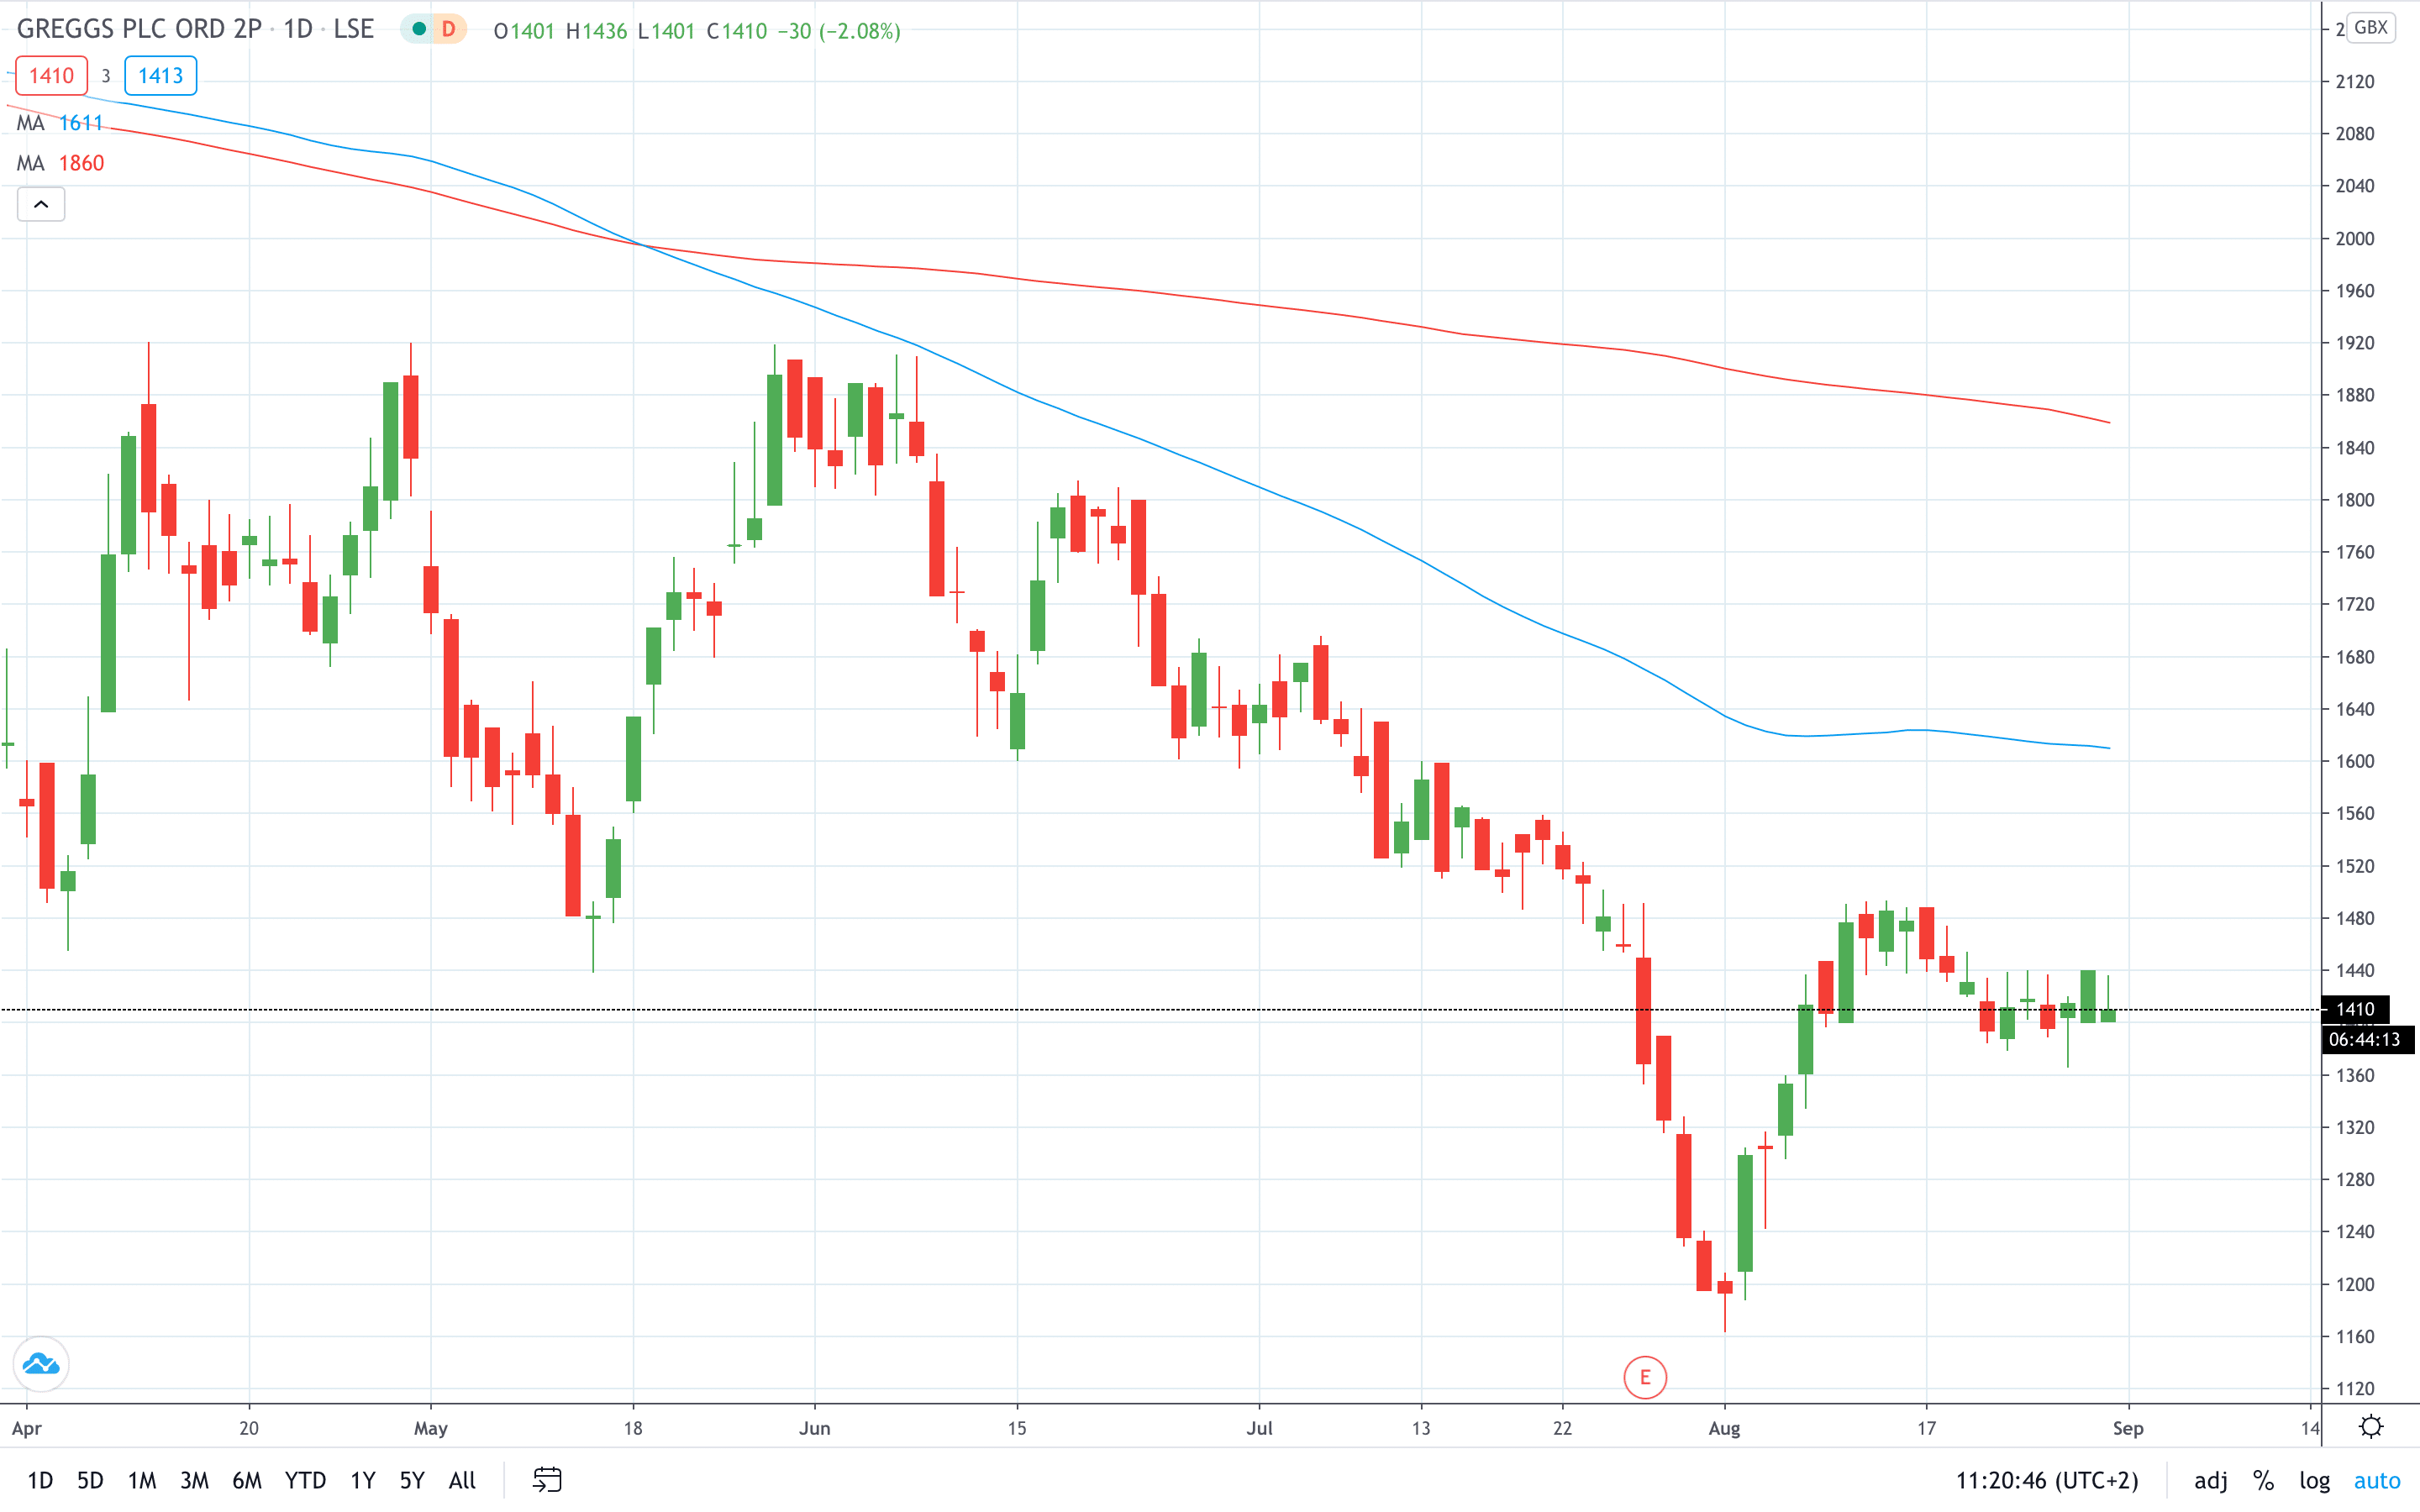This screenshot has width=2420, height=1512.
Task: Collapse the indicator legend chevron
Action: (41, 204)
